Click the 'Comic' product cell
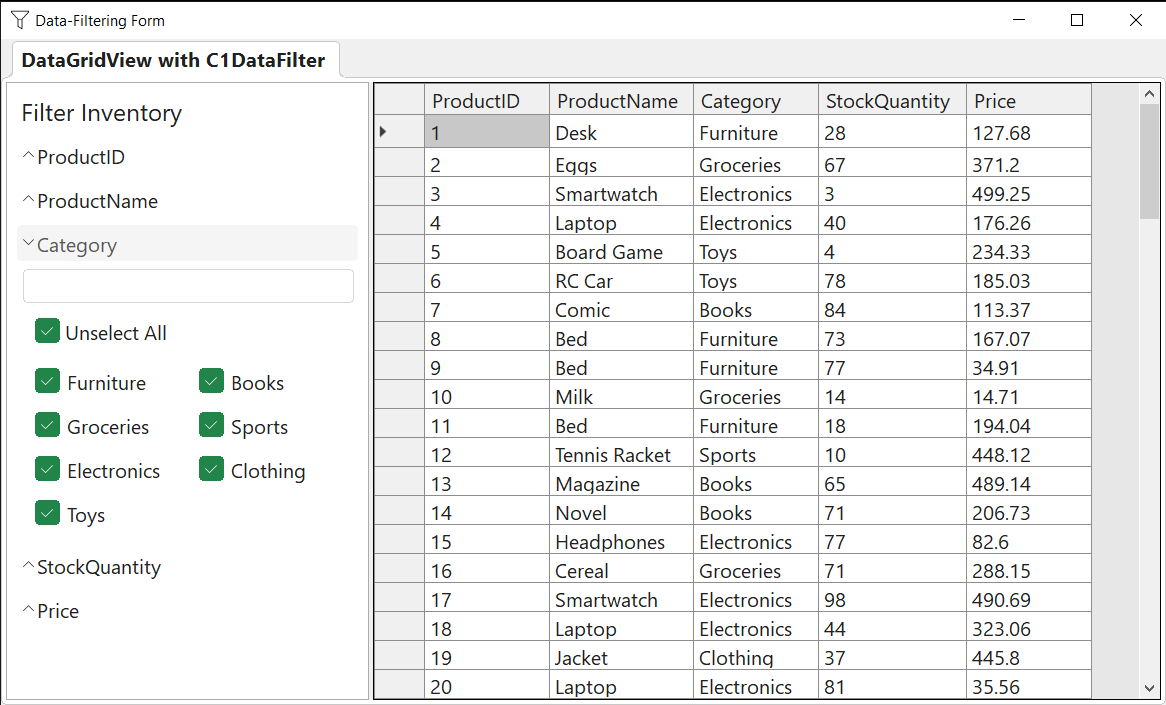Viewport: 1166px width, 705px height. coord(622,307)
